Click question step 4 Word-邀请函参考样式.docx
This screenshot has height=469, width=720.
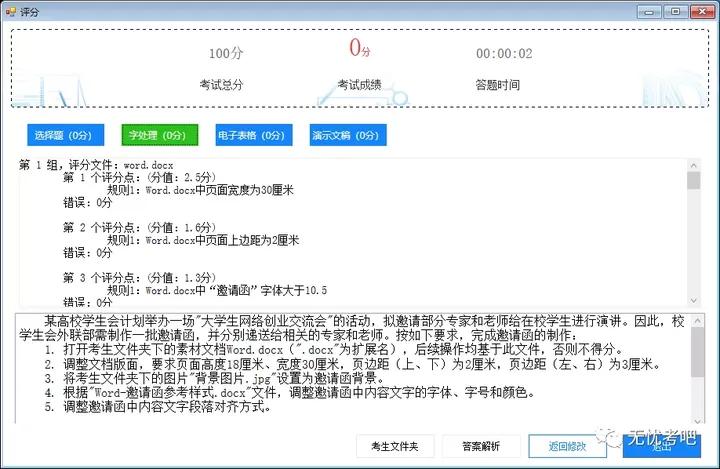(x=290, y=393)
